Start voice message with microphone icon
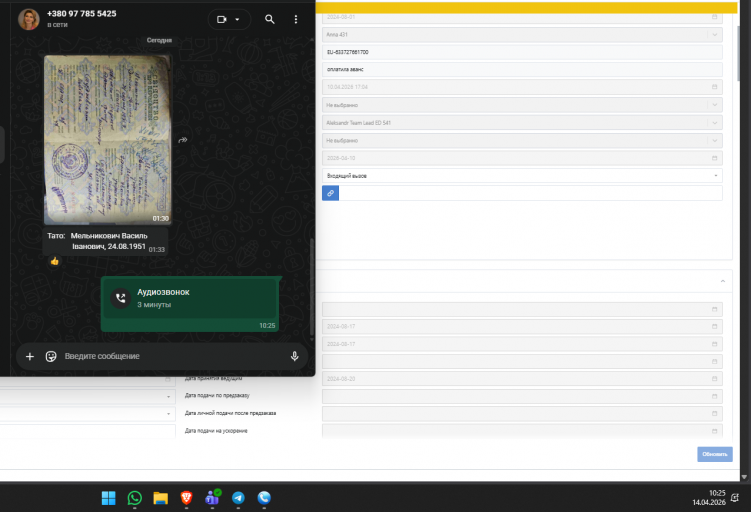Viewport: 751px width, 512px height. pyautogui.click(x=295, y=356)
